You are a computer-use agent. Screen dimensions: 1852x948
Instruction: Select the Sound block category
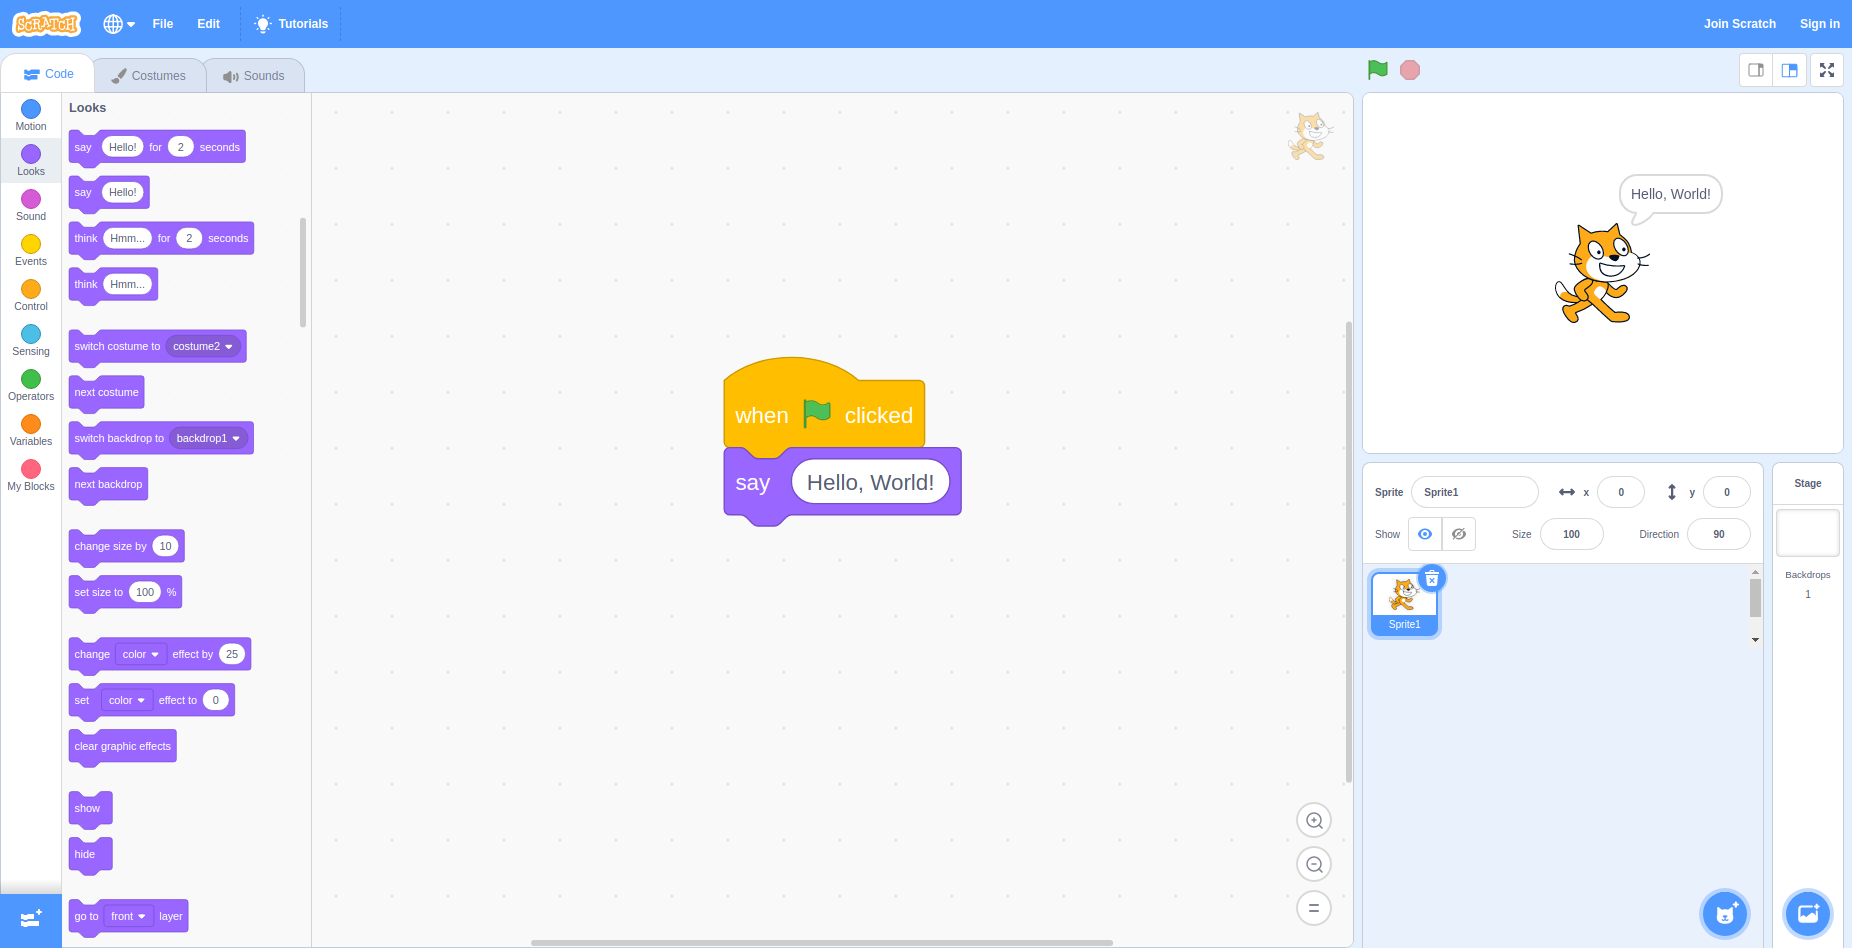click(x=31, y=205)
